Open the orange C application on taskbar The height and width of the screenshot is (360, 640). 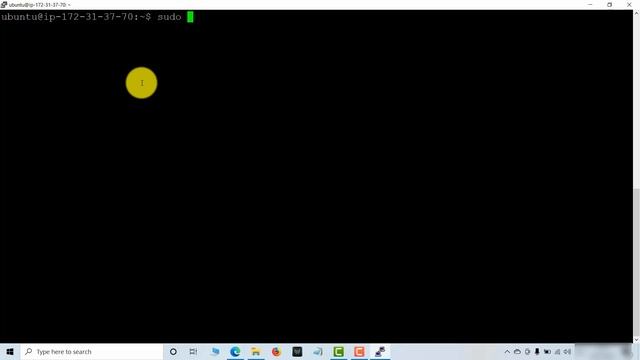[x=359, y=351]
